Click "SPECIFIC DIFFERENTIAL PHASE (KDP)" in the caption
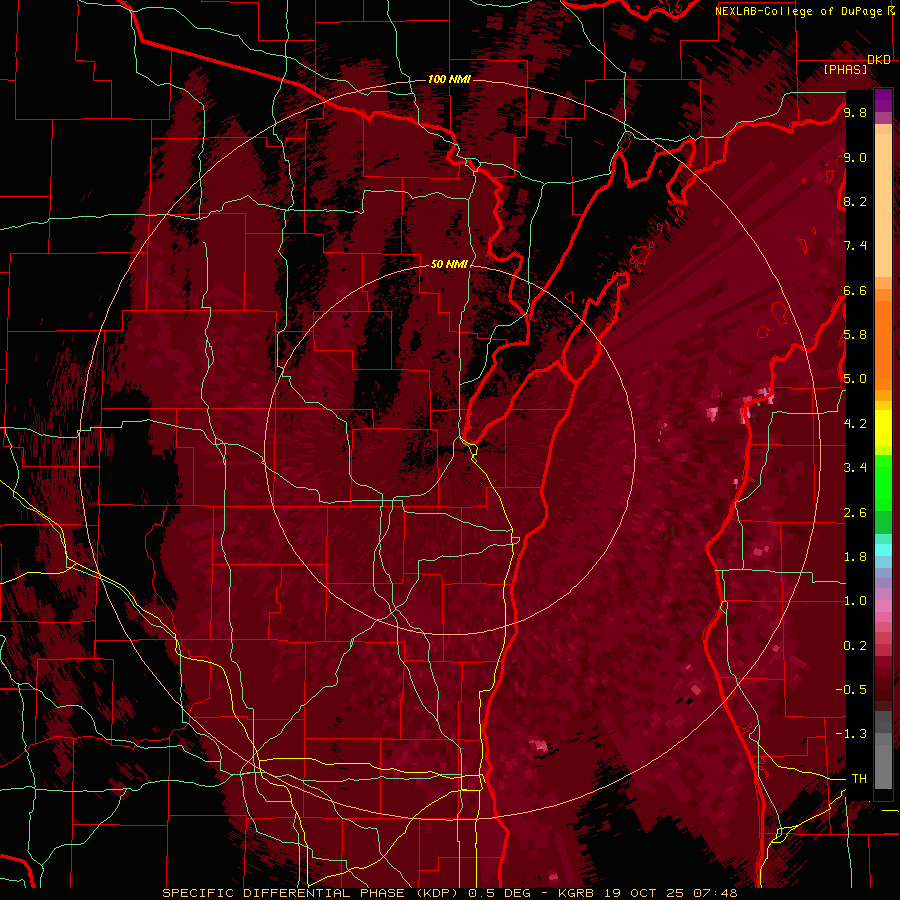This screenshot has height=900, width=900. 311,893
